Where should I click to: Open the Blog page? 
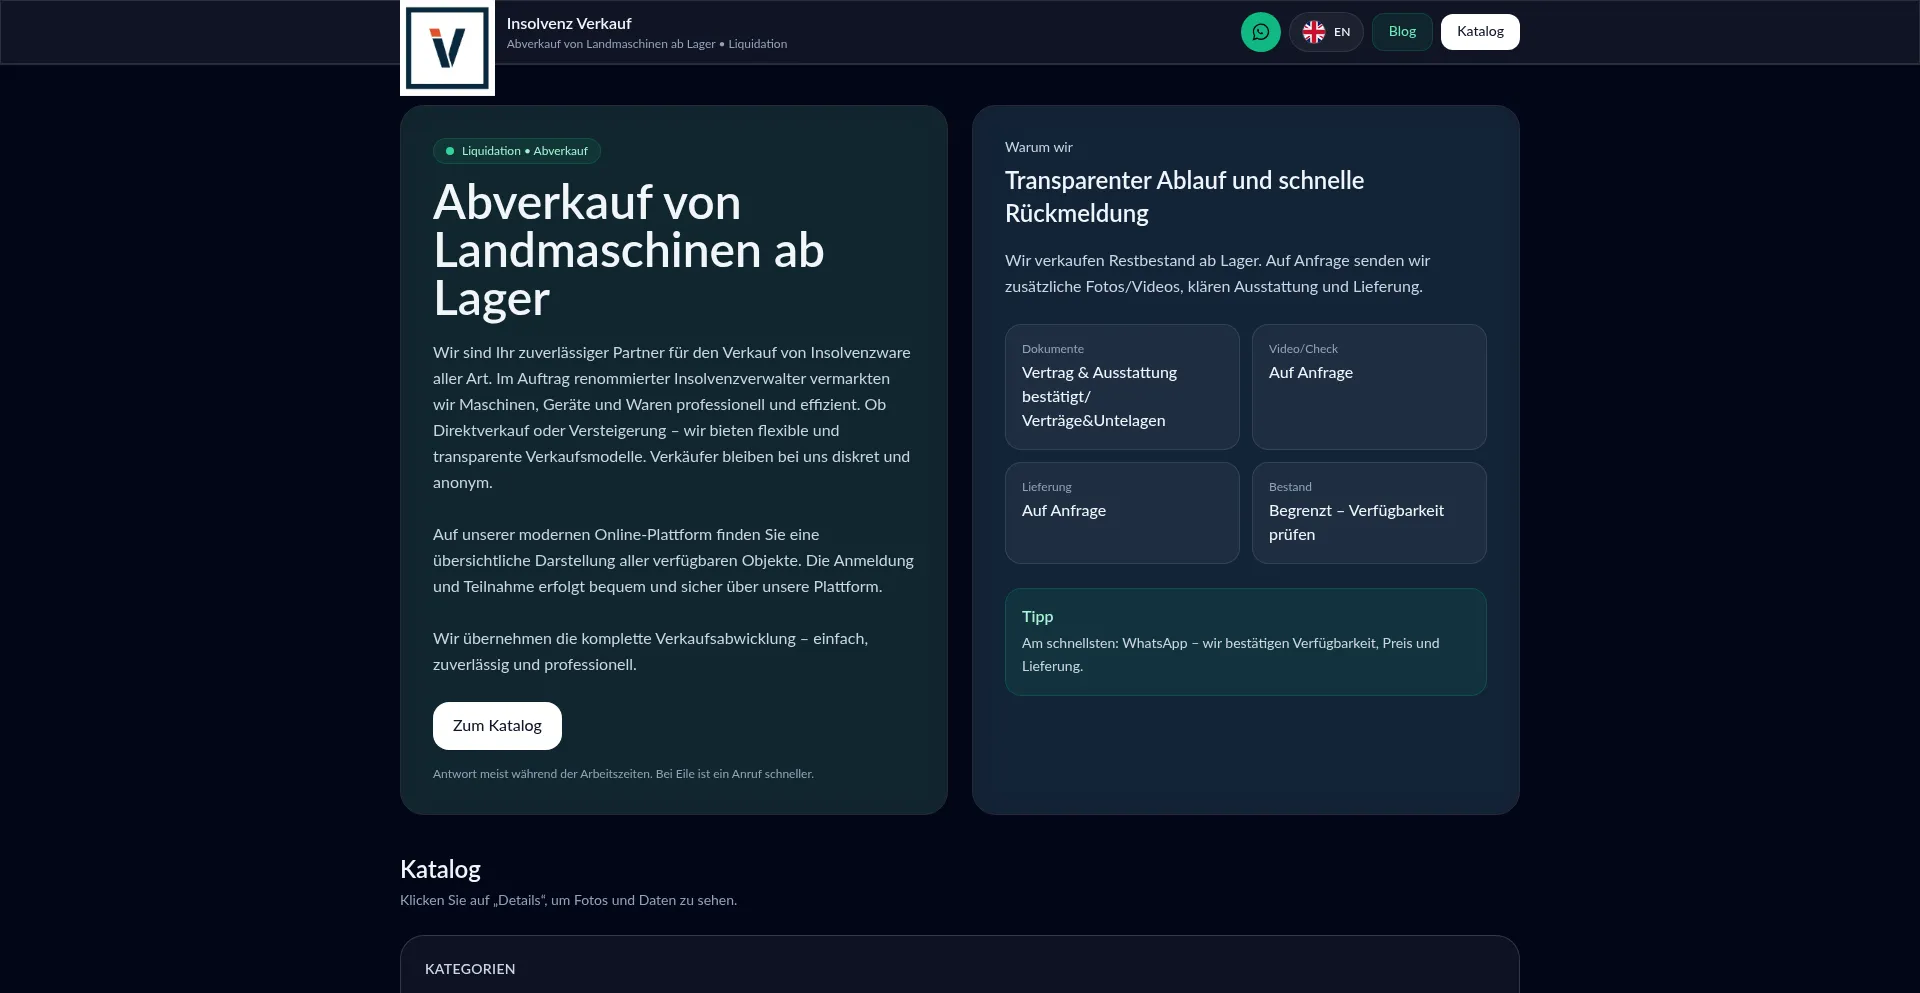pyautogui.click(x=1402, y=32)
